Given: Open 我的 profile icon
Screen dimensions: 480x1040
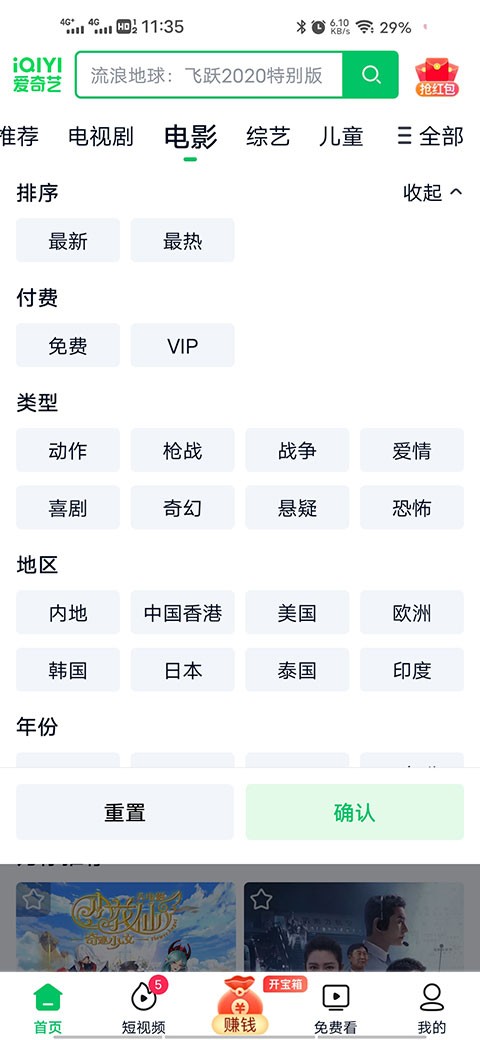Looking at the screenshot, I should (x=432, y=1008).
